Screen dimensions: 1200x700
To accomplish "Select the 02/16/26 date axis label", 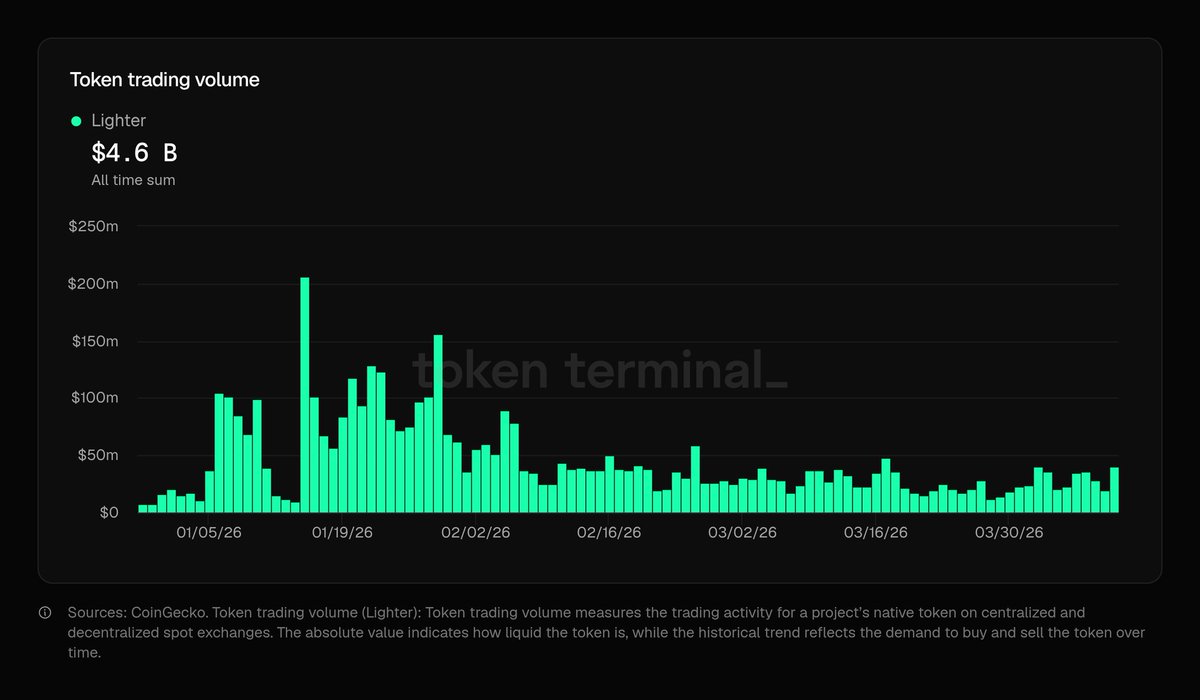I will [x=609, y=533].
